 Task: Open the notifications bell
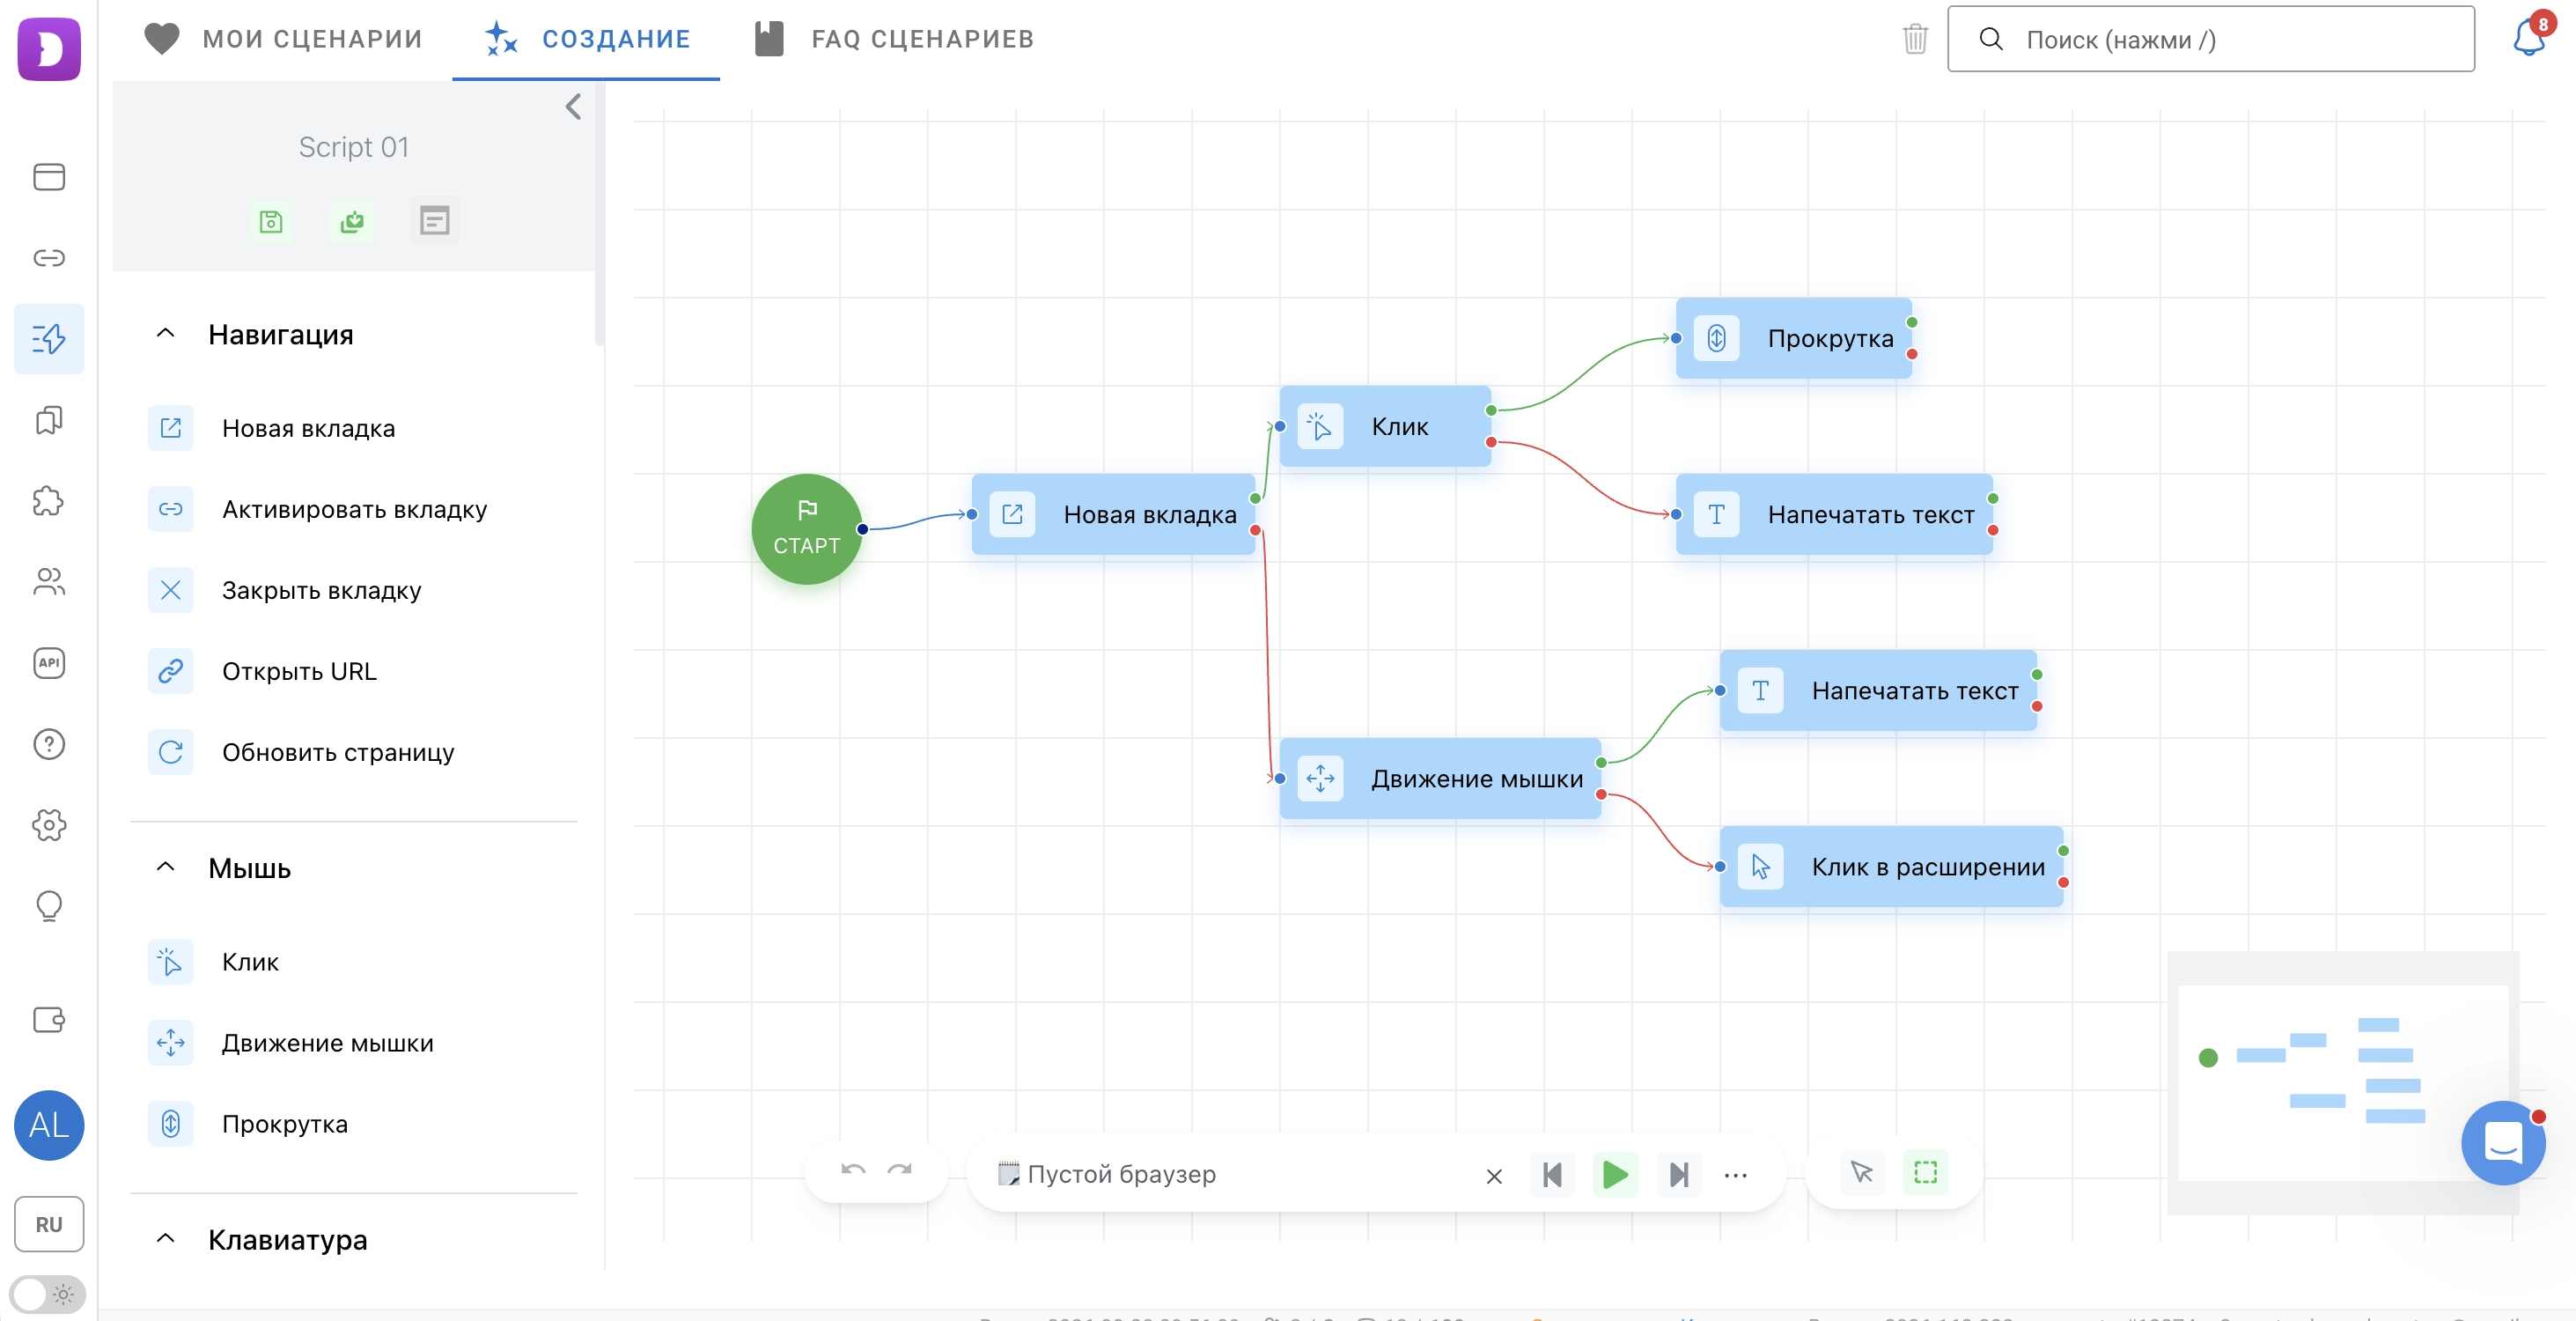click(x=2529, y=38)
